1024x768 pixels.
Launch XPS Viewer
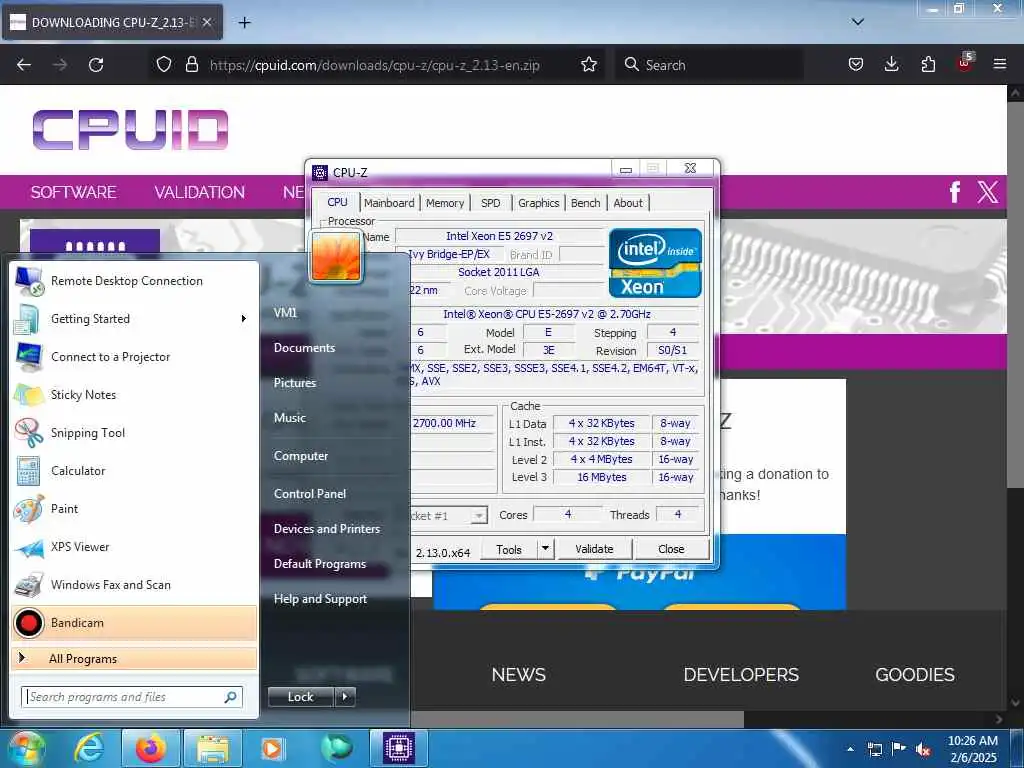click(134, 547)
